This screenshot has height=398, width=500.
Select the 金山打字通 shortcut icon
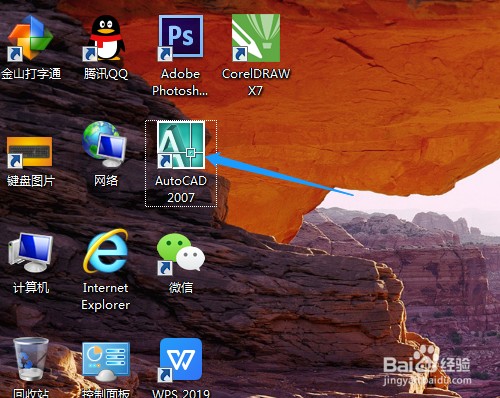(x=30, y=38)
